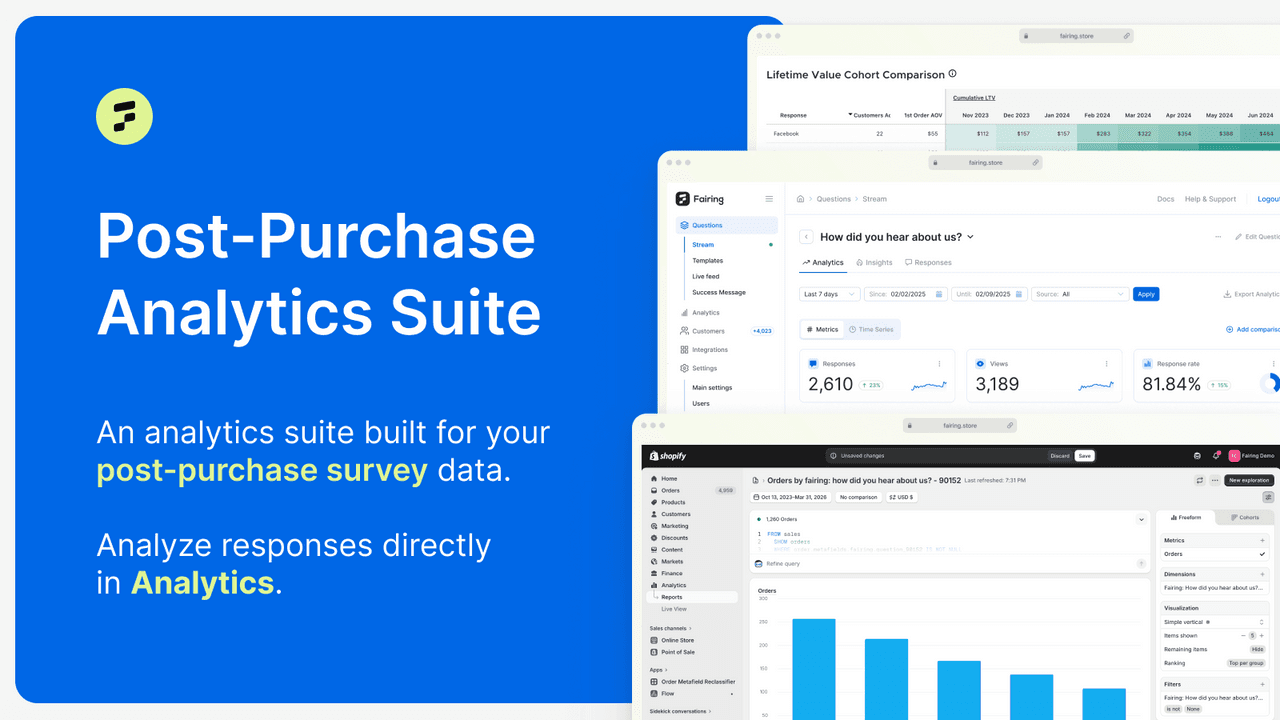
Task: Change the Ranking Top per group option
Action: 1246,663
